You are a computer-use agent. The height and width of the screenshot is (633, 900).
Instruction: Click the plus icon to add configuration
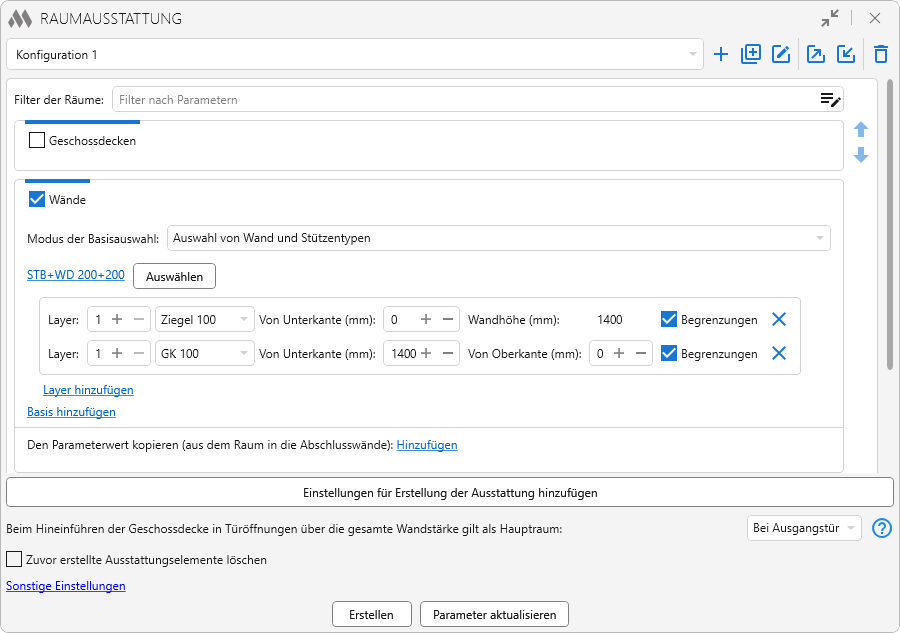pyautogui.click(x=721, y=55)
